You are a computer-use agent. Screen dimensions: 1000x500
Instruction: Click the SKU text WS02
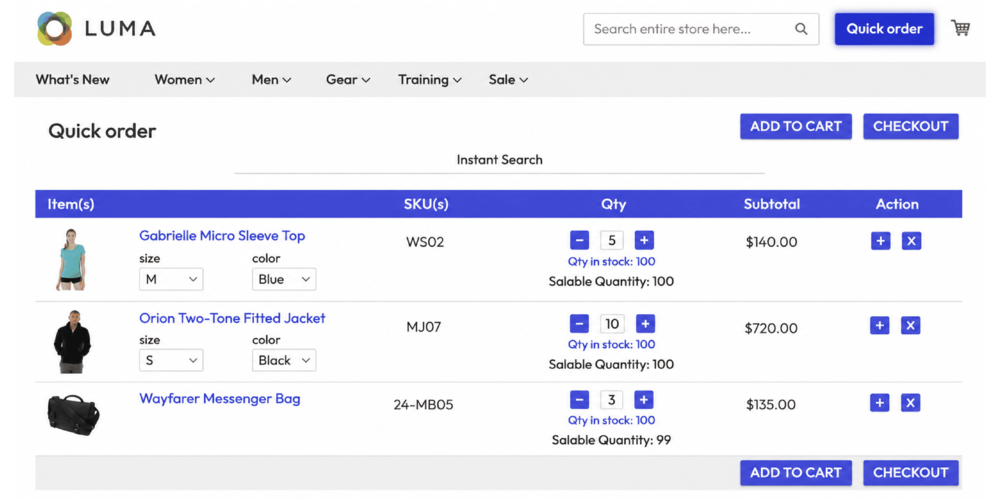[425, 242]
